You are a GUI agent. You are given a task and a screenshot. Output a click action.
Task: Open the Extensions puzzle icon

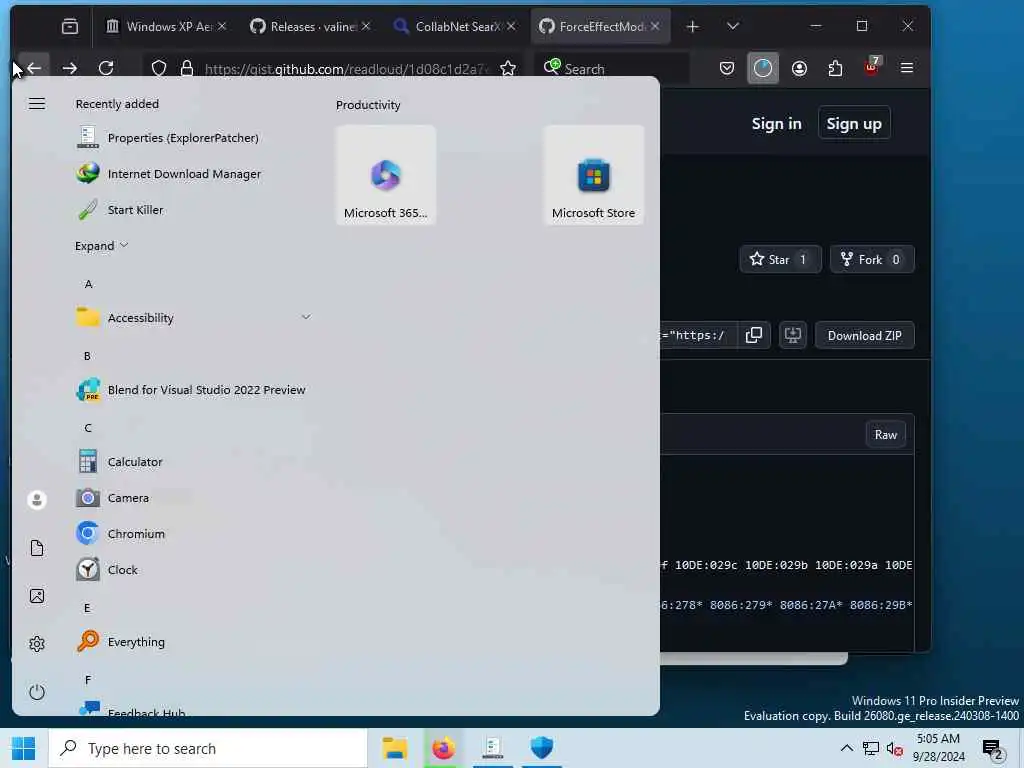[x=835, y=68]
